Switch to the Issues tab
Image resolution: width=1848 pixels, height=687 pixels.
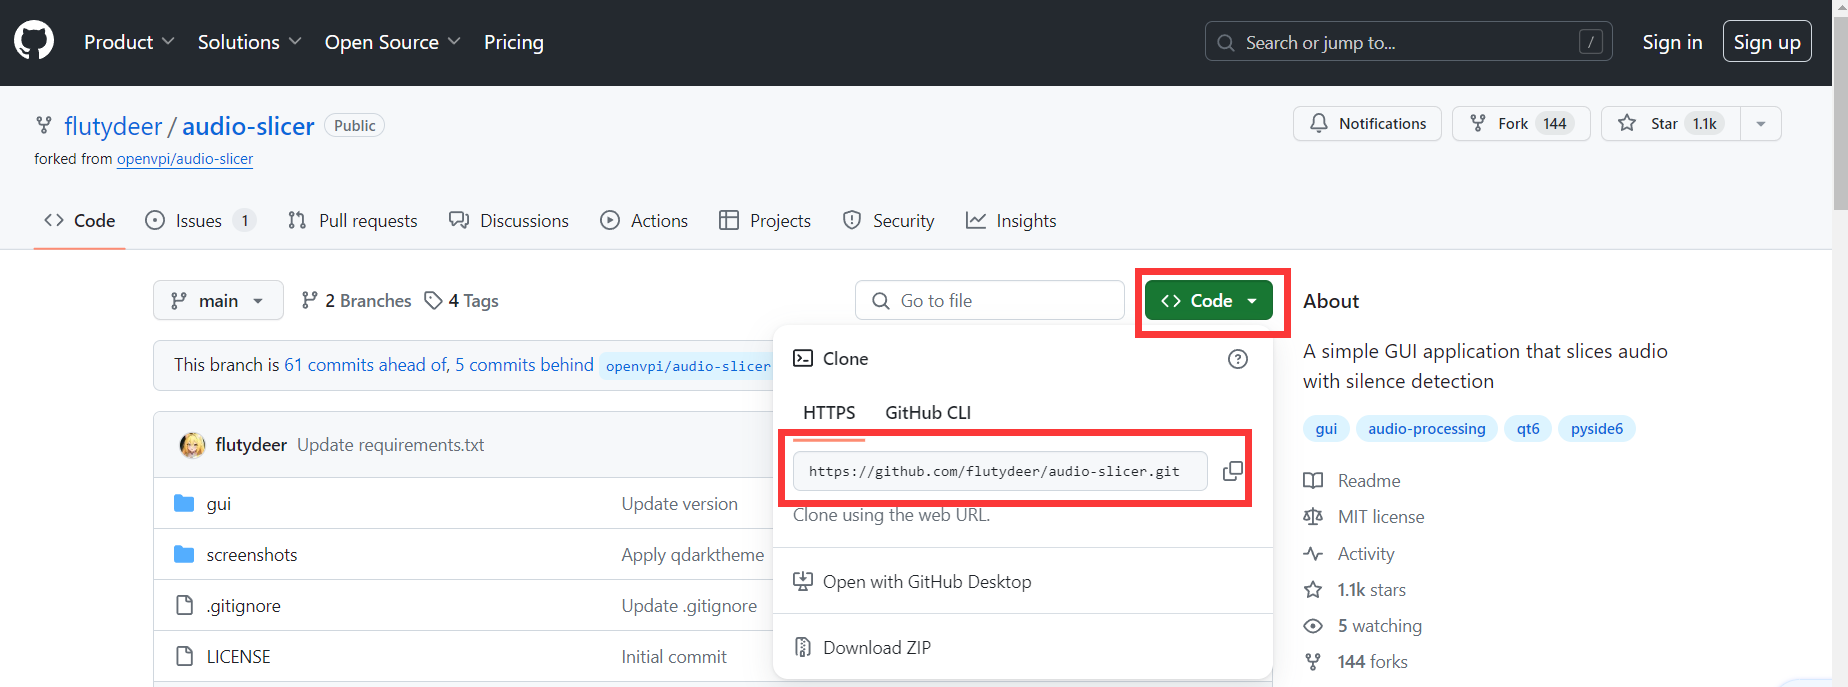pyautogui.click(x=200, y=221)
